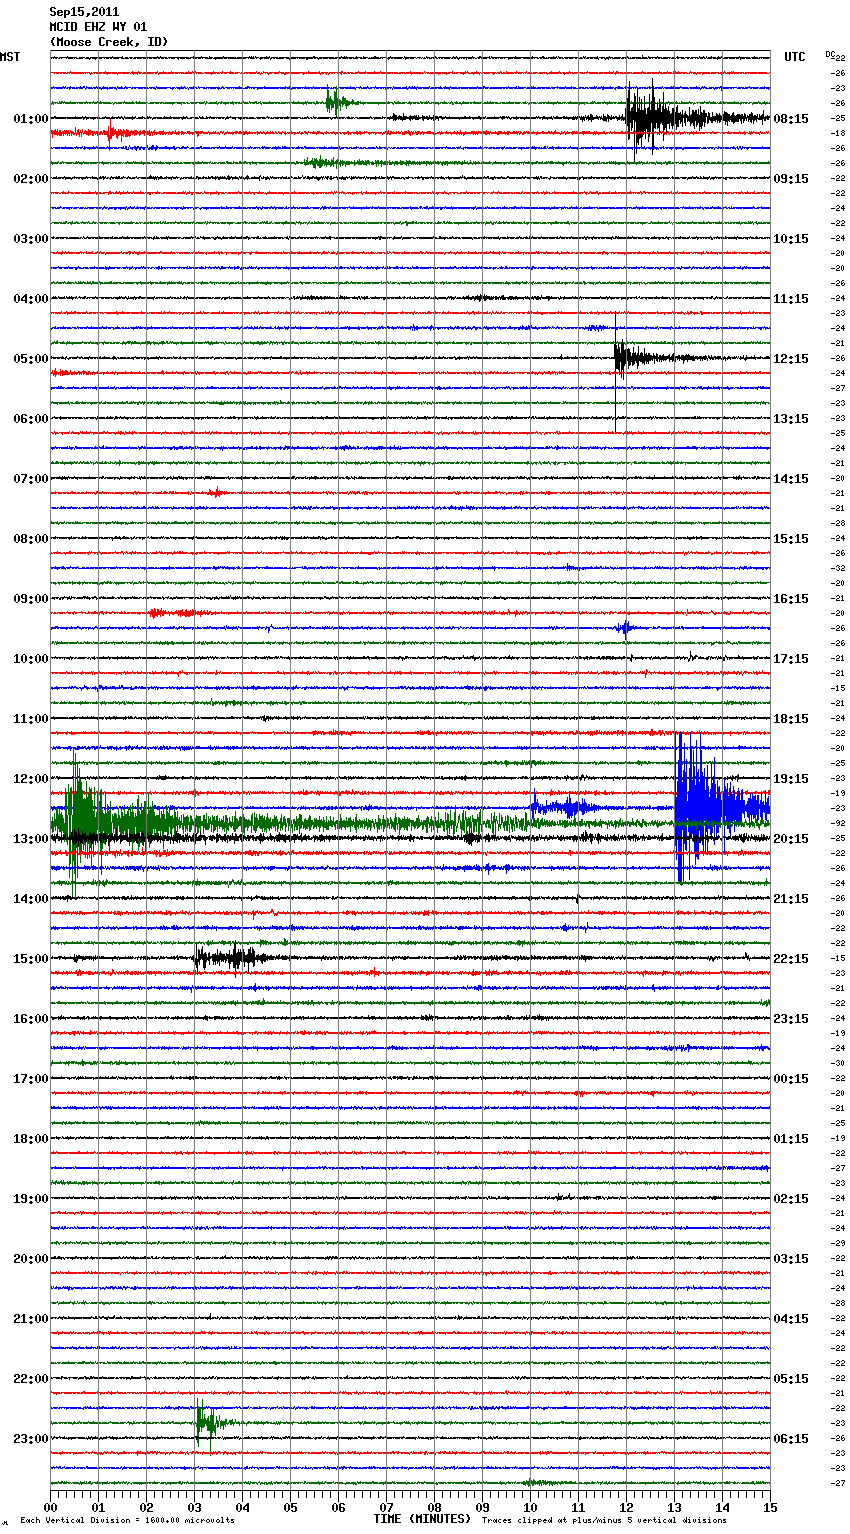Select the 04:00 MST hour label

(x=30, y=299)
